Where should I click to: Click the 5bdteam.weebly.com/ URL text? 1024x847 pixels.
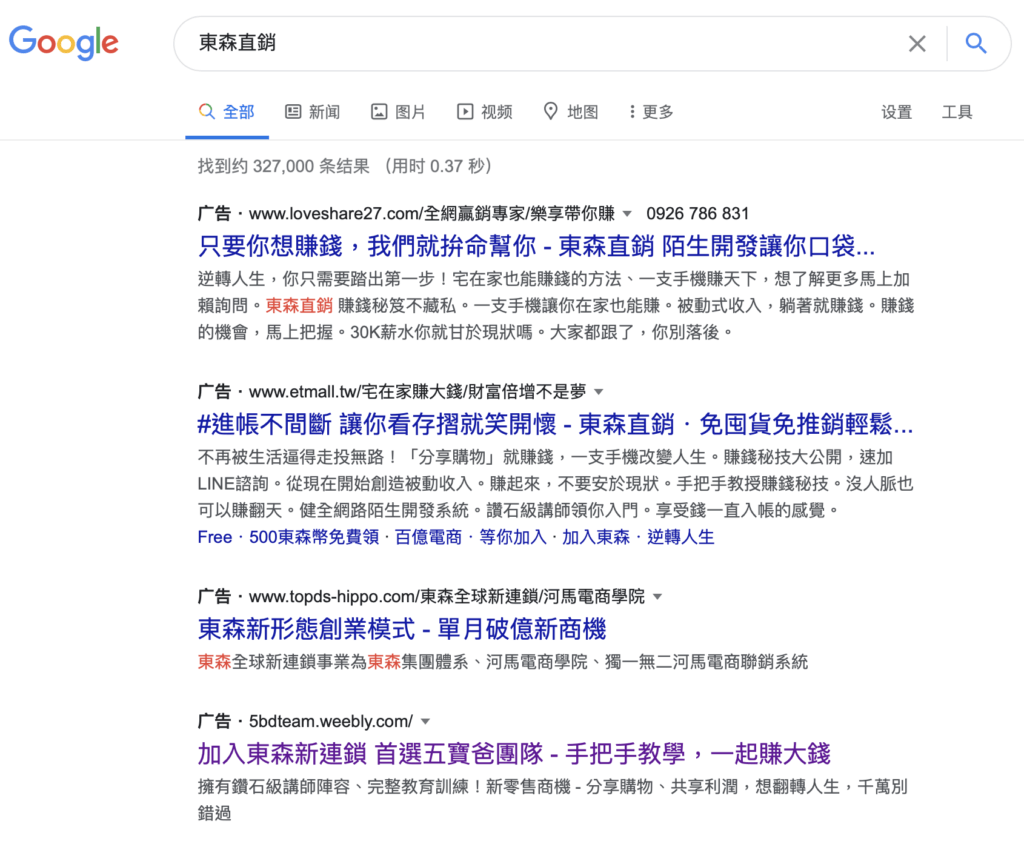[x=330, y=722]
